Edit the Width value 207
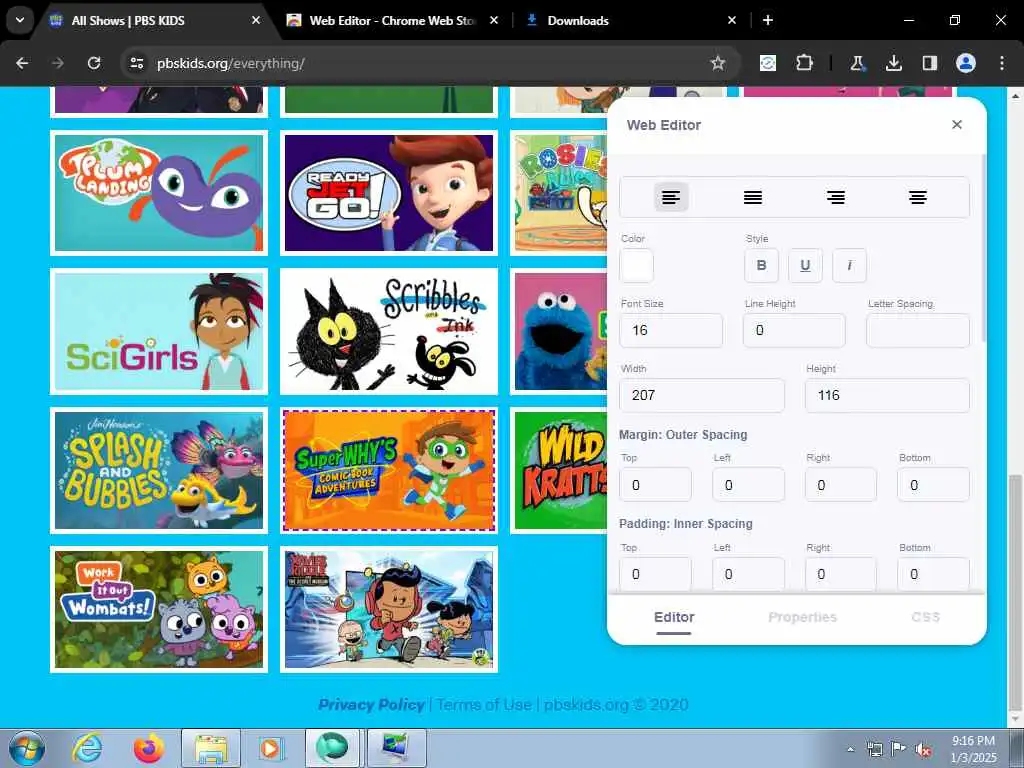The width and height of the screenshot is (1024, 768). click(701, 395)
